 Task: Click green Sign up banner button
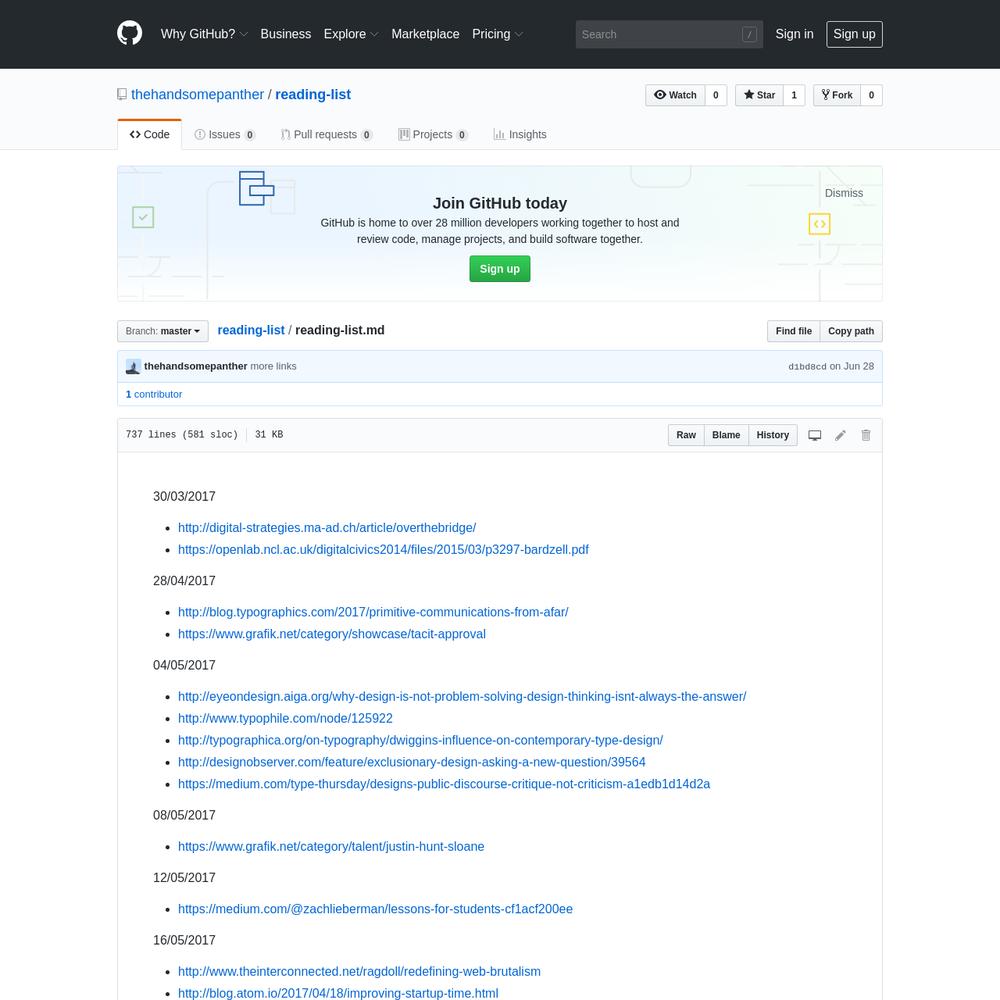(x=499, y=269)
